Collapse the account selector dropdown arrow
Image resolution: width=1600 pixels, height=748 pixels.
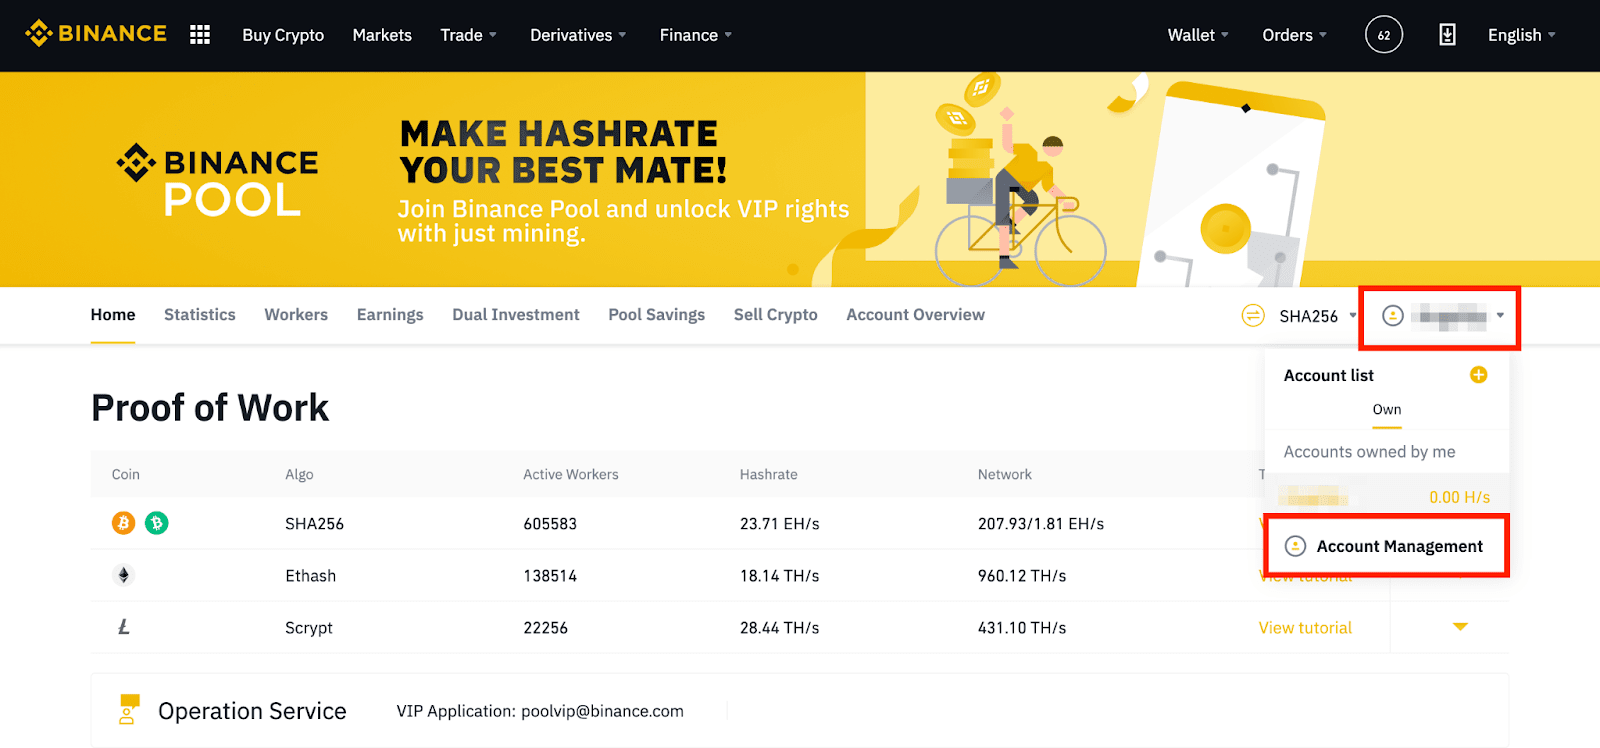(1500, 316)
